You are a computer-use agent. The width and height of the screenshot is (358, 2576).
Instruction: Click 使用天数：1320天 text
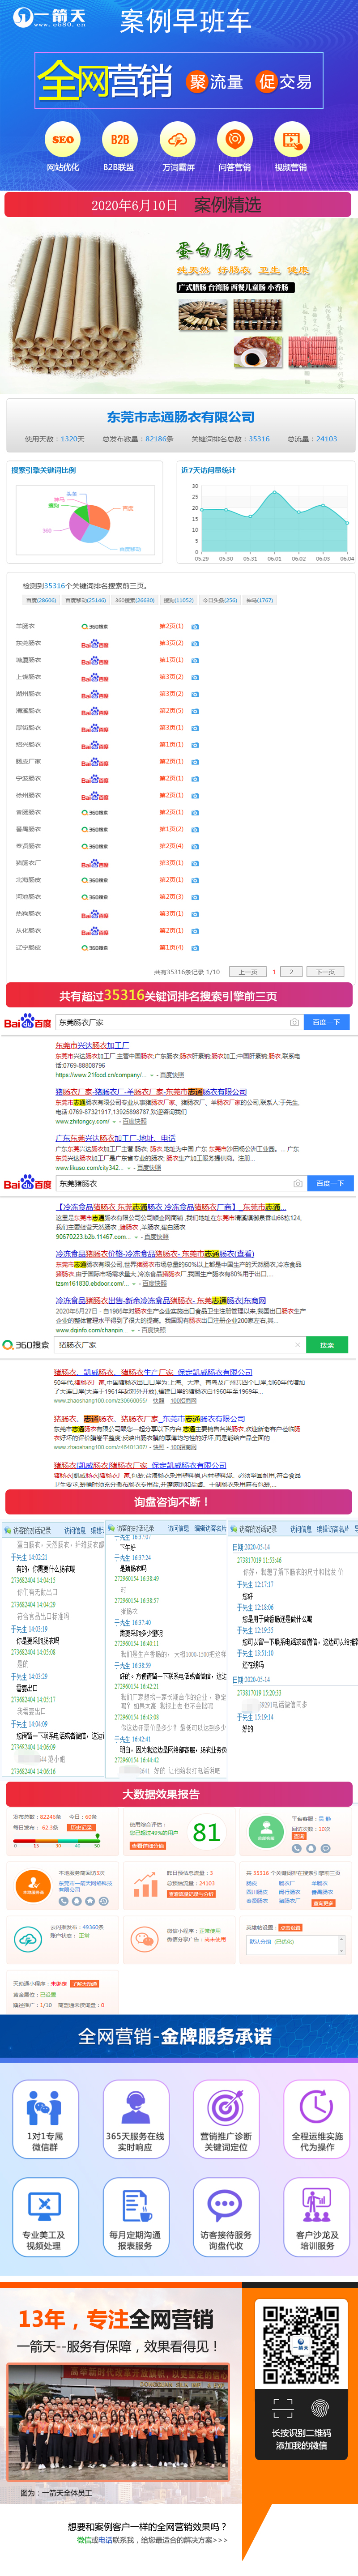click(x=55, y=438)
